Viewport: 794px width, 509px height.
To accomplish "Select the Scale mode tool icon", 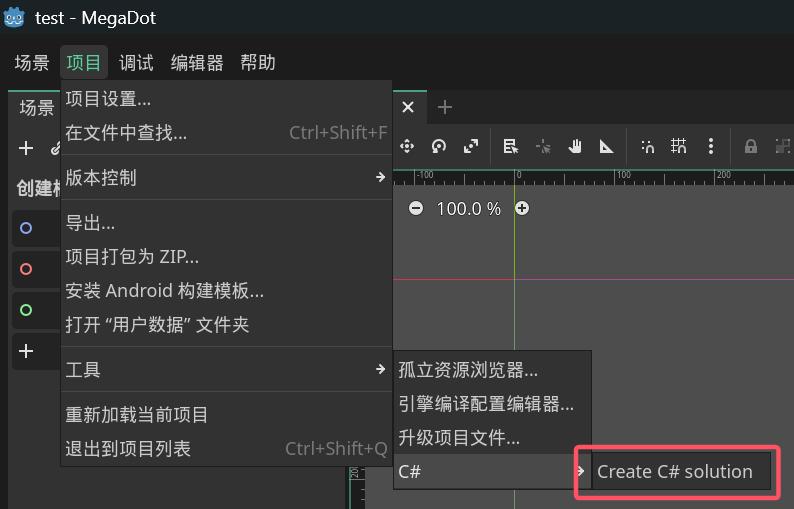I will 471,146.
